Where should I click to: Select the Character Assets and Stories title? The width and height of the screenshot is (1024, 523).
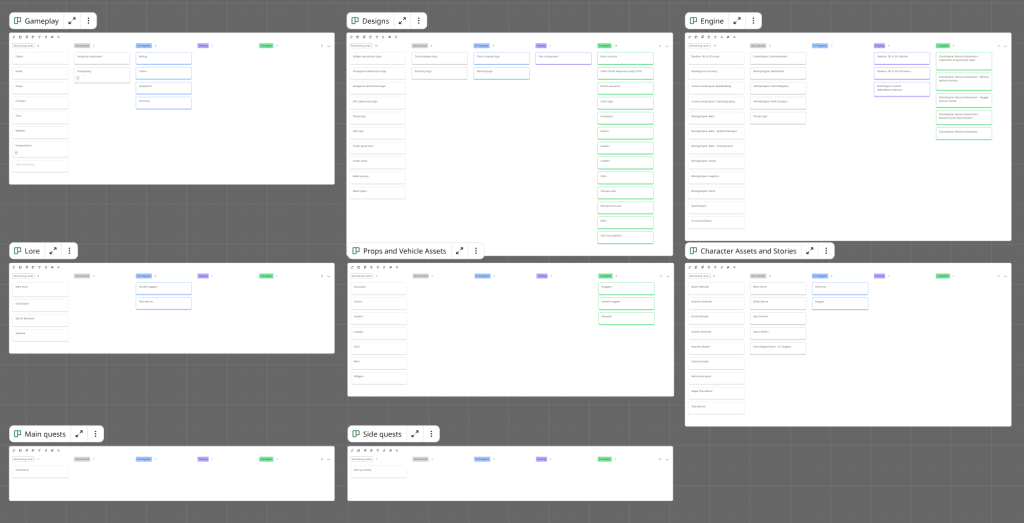pyautogui.click(x=748, y=250)
